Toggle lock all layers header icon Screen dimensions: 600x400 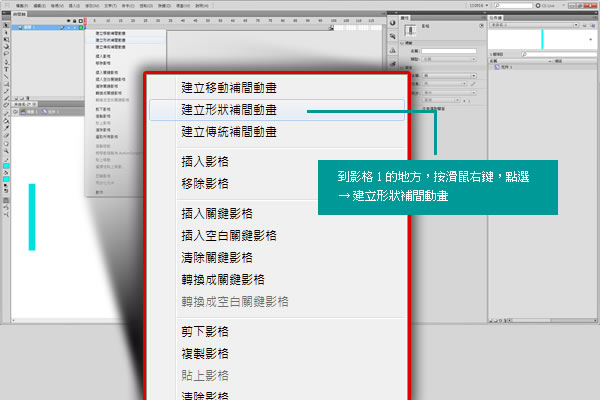(75, 21)
